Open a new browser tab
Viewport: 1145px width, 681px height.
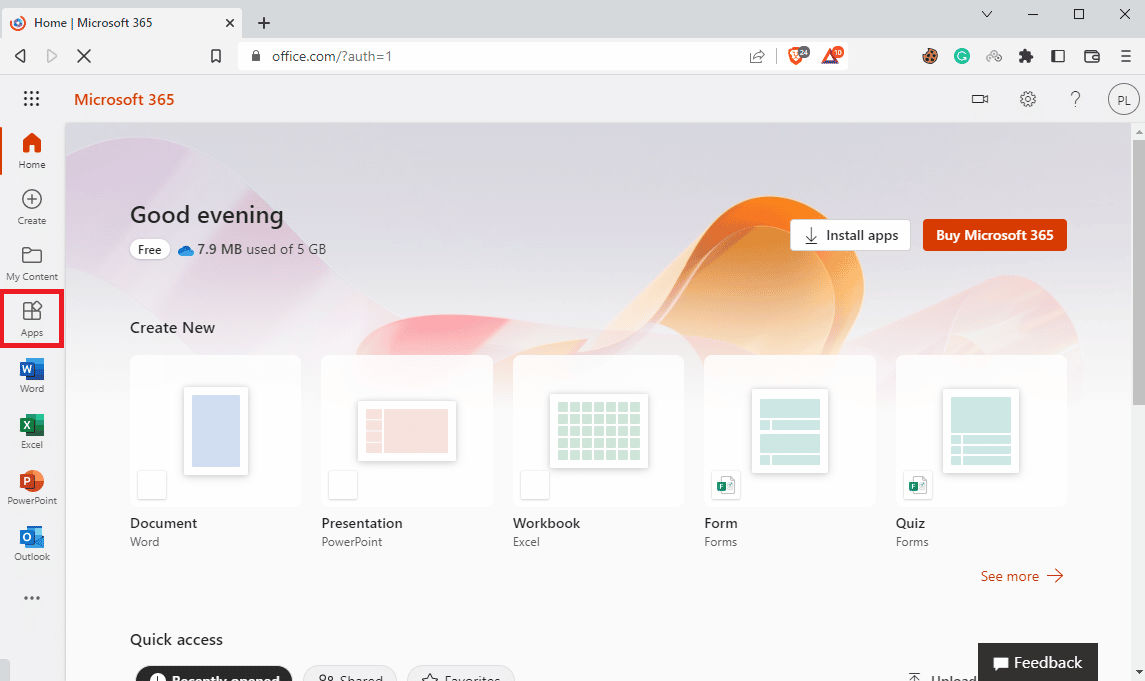pos(264,23)
